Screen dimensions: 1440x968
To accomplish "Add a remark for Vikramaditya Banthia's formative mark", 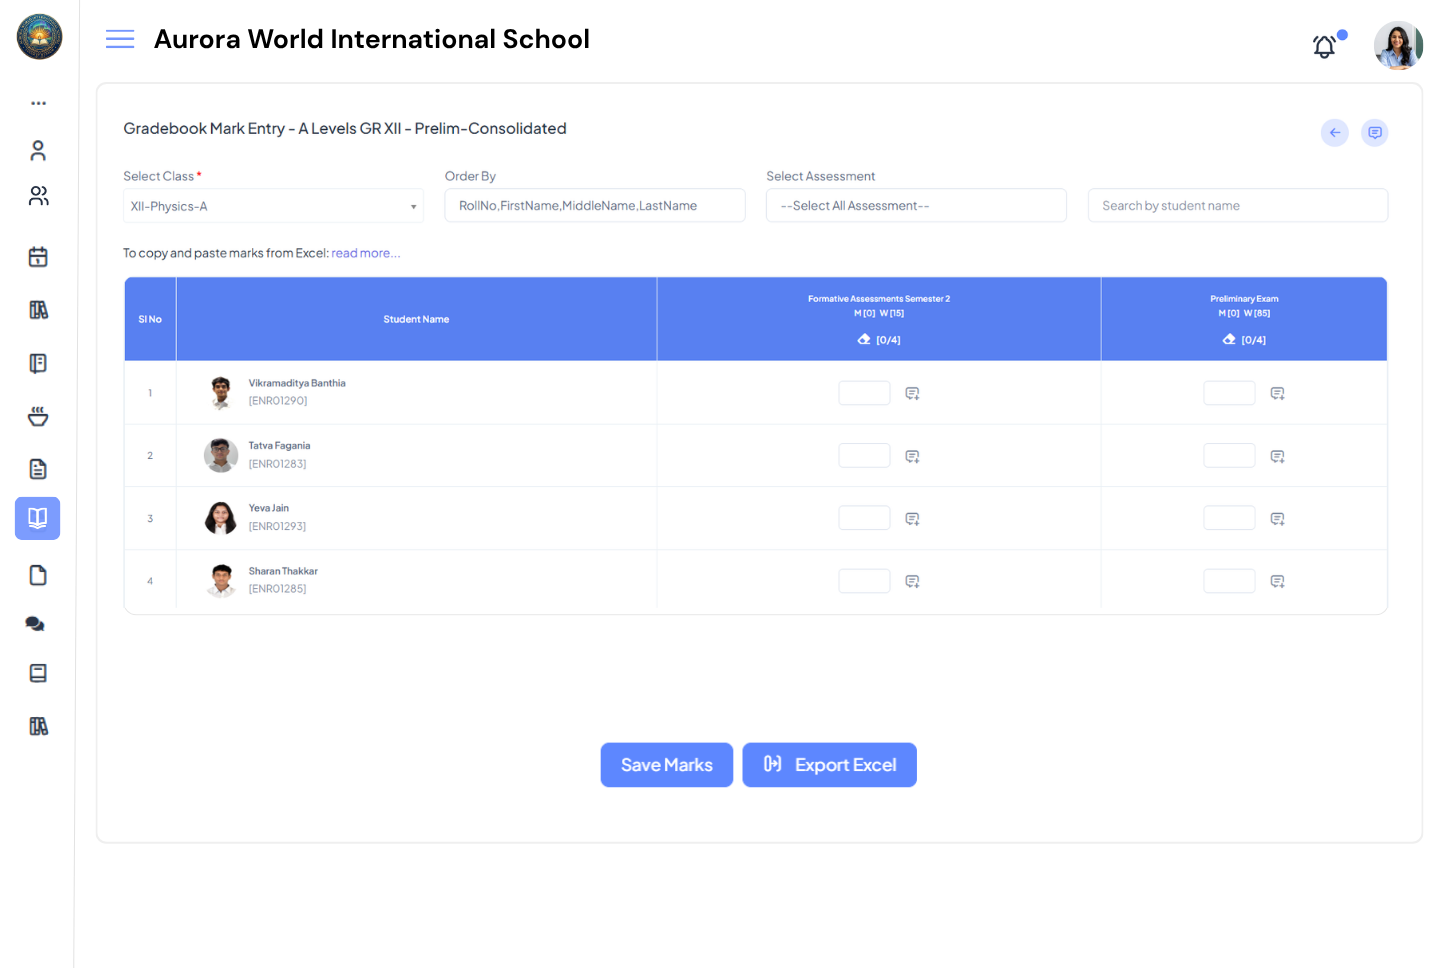I will (911, 392).
